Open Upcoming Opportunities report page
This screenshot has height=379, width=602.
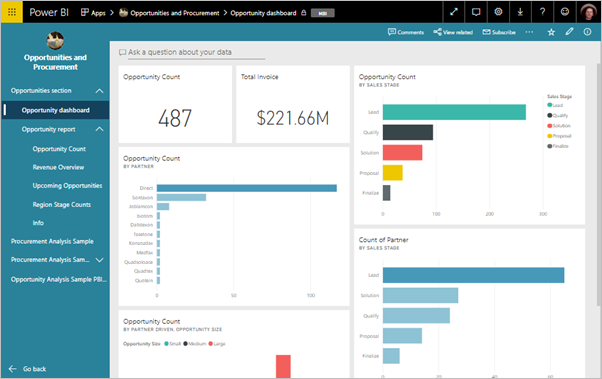point(67,186)
